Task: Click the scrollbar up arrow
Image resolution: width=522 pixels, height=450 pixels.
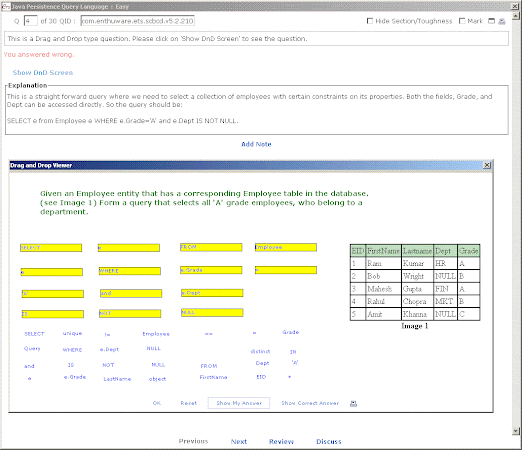Action: (x=516, y=16)
